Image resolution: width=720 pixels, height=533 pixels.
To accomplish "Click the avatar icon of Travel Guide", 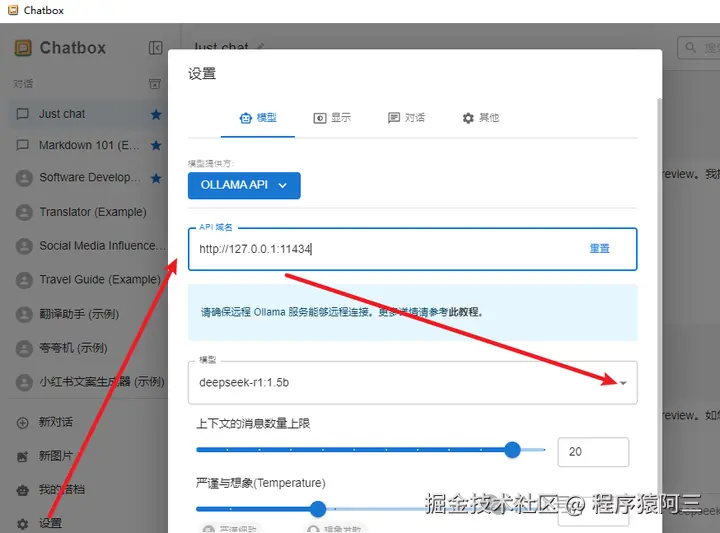I will tap(24, 280).
